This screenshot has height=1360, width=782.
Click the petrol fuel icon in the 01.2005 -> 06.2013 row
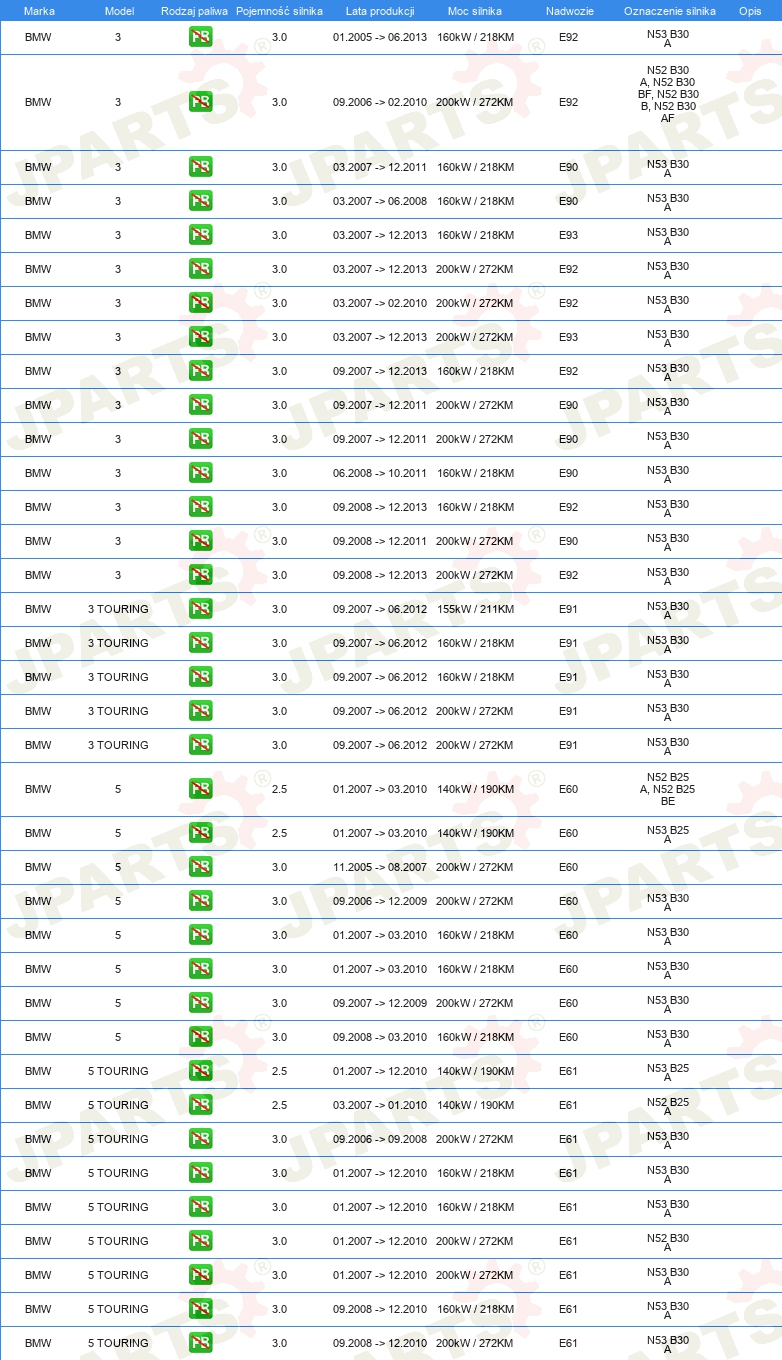coord(200,37)
